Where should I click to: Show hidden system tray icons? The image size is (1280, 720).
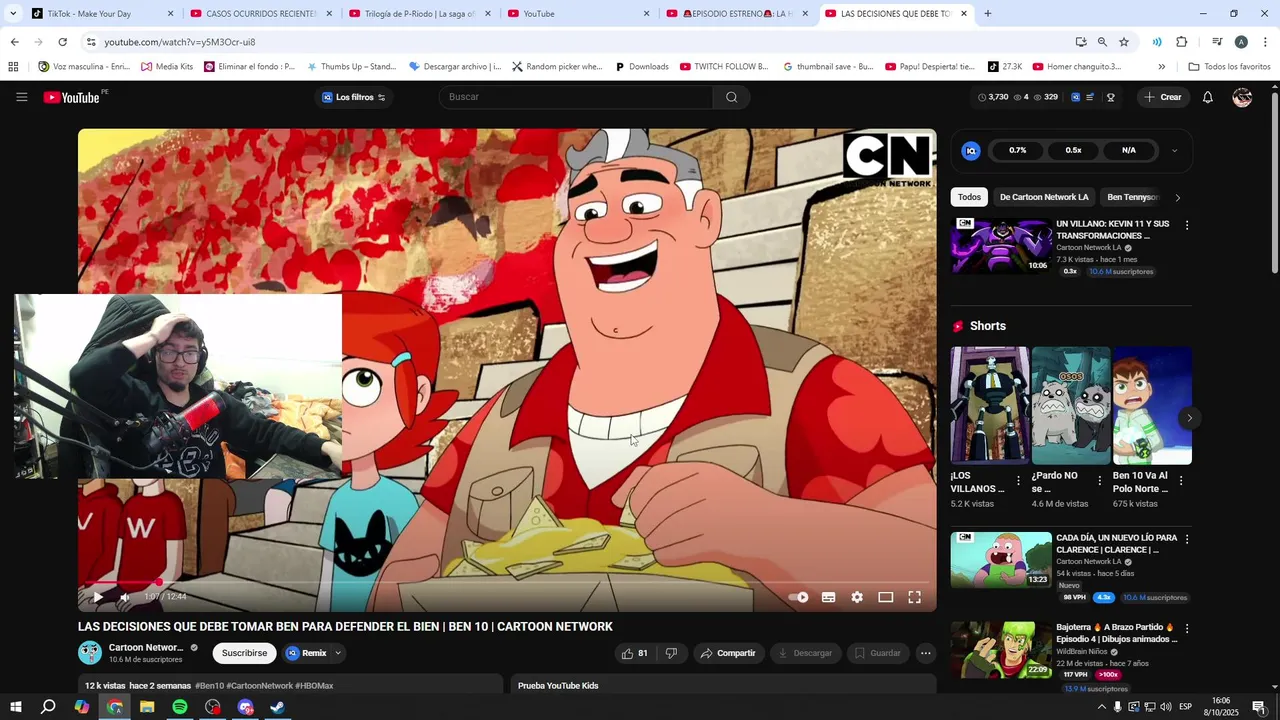(1101, 707)
